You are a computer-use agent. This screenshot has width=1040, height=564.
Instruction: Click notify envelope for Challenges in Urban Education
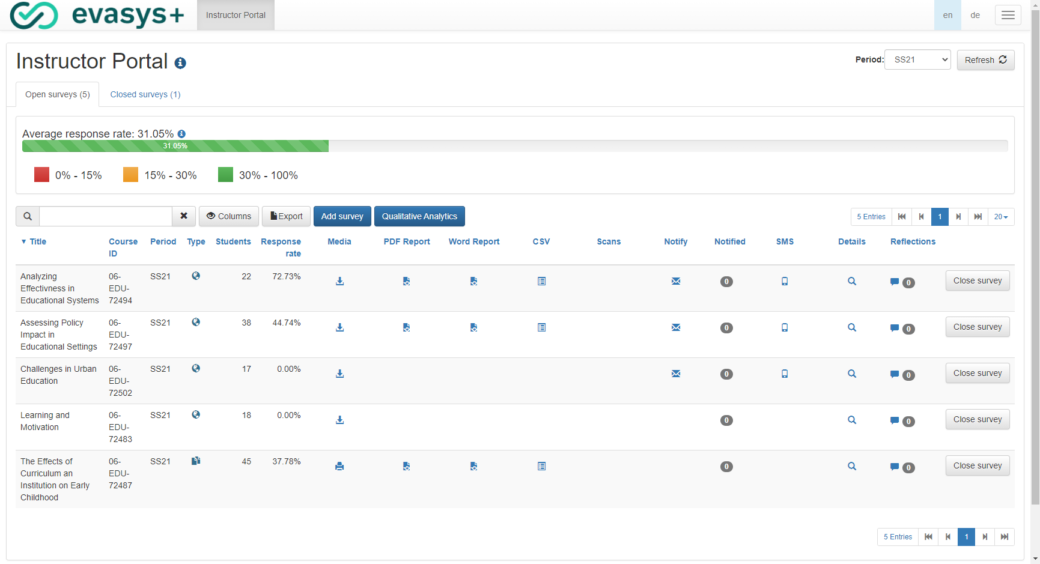(x=676, y=373)
